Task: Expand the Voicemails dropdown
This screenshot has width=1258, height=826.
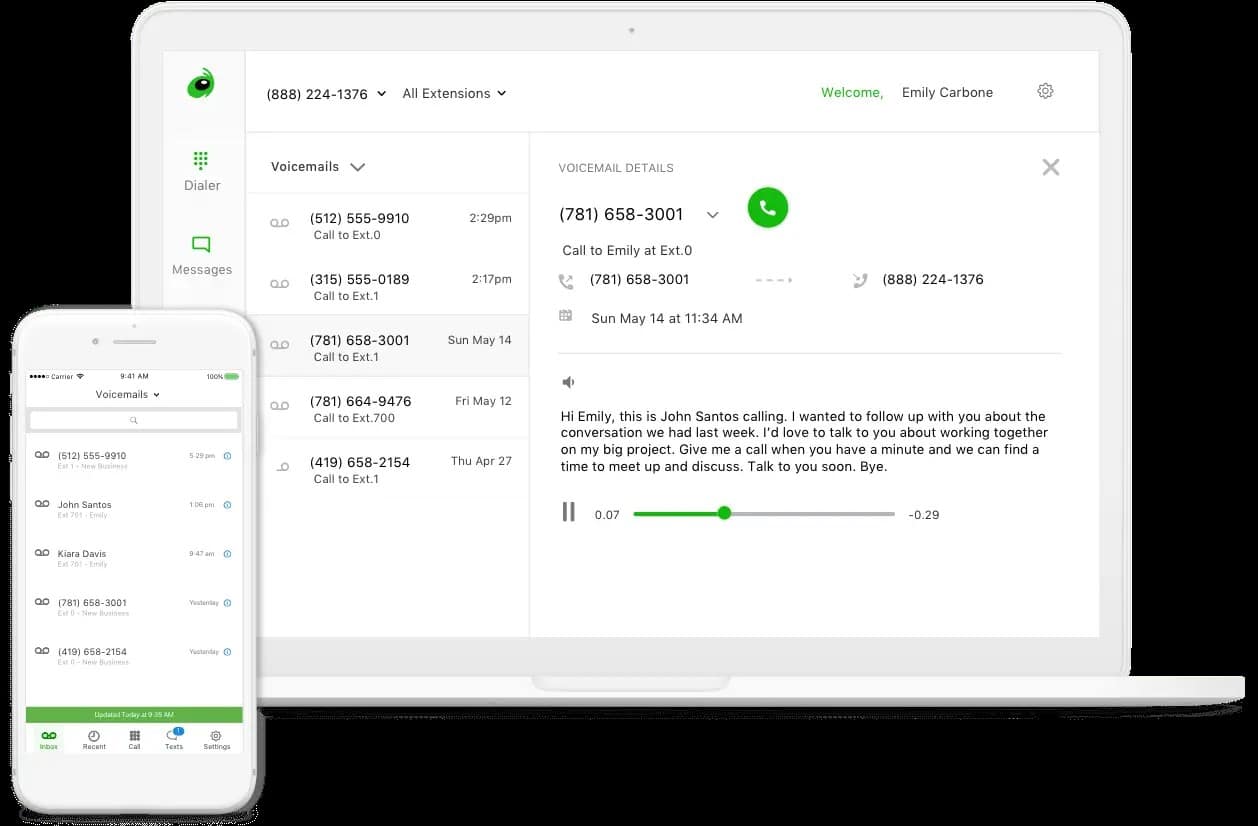Action: click(x=316, y=166)
